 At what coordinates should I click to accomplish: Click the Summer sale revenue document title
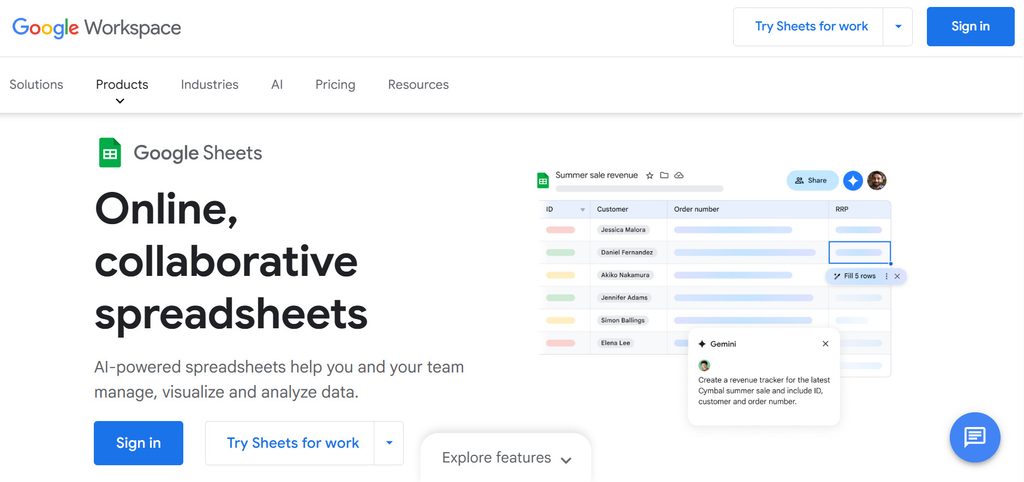[596, 175]
